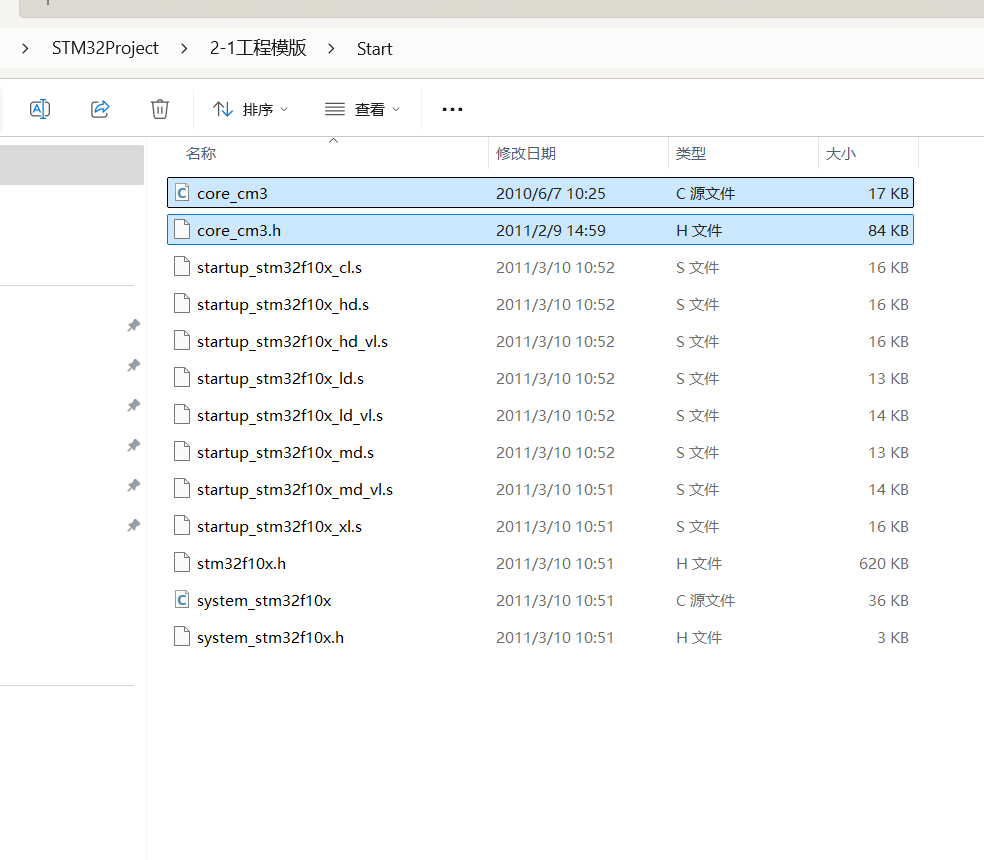Viewport: 984px width, 860px height.
Task: Expand the chevron before STM32Project
Action: [25, 48]
